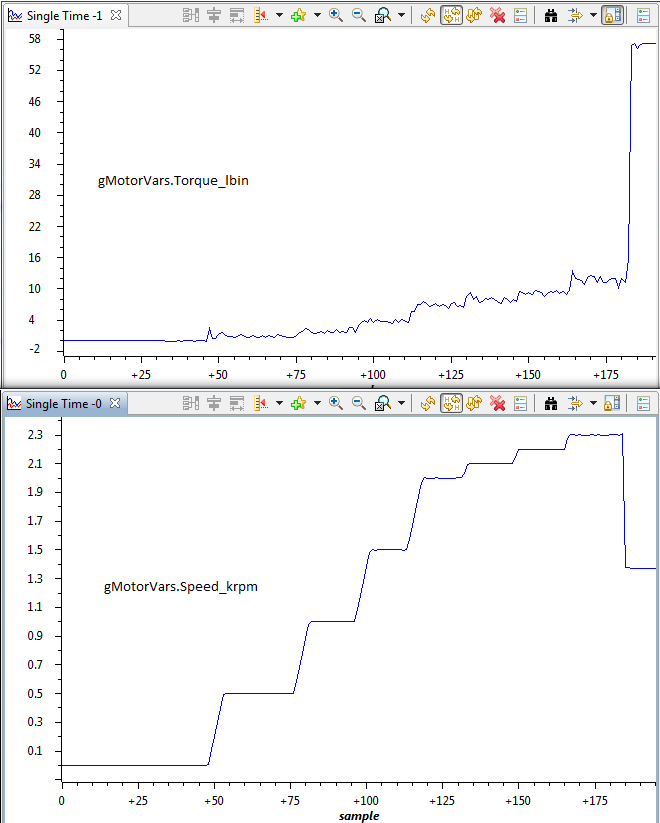The image size is (660, 823).
Task: Open reset zoom dropdown in Single Time -1
Action: [402, 15]
